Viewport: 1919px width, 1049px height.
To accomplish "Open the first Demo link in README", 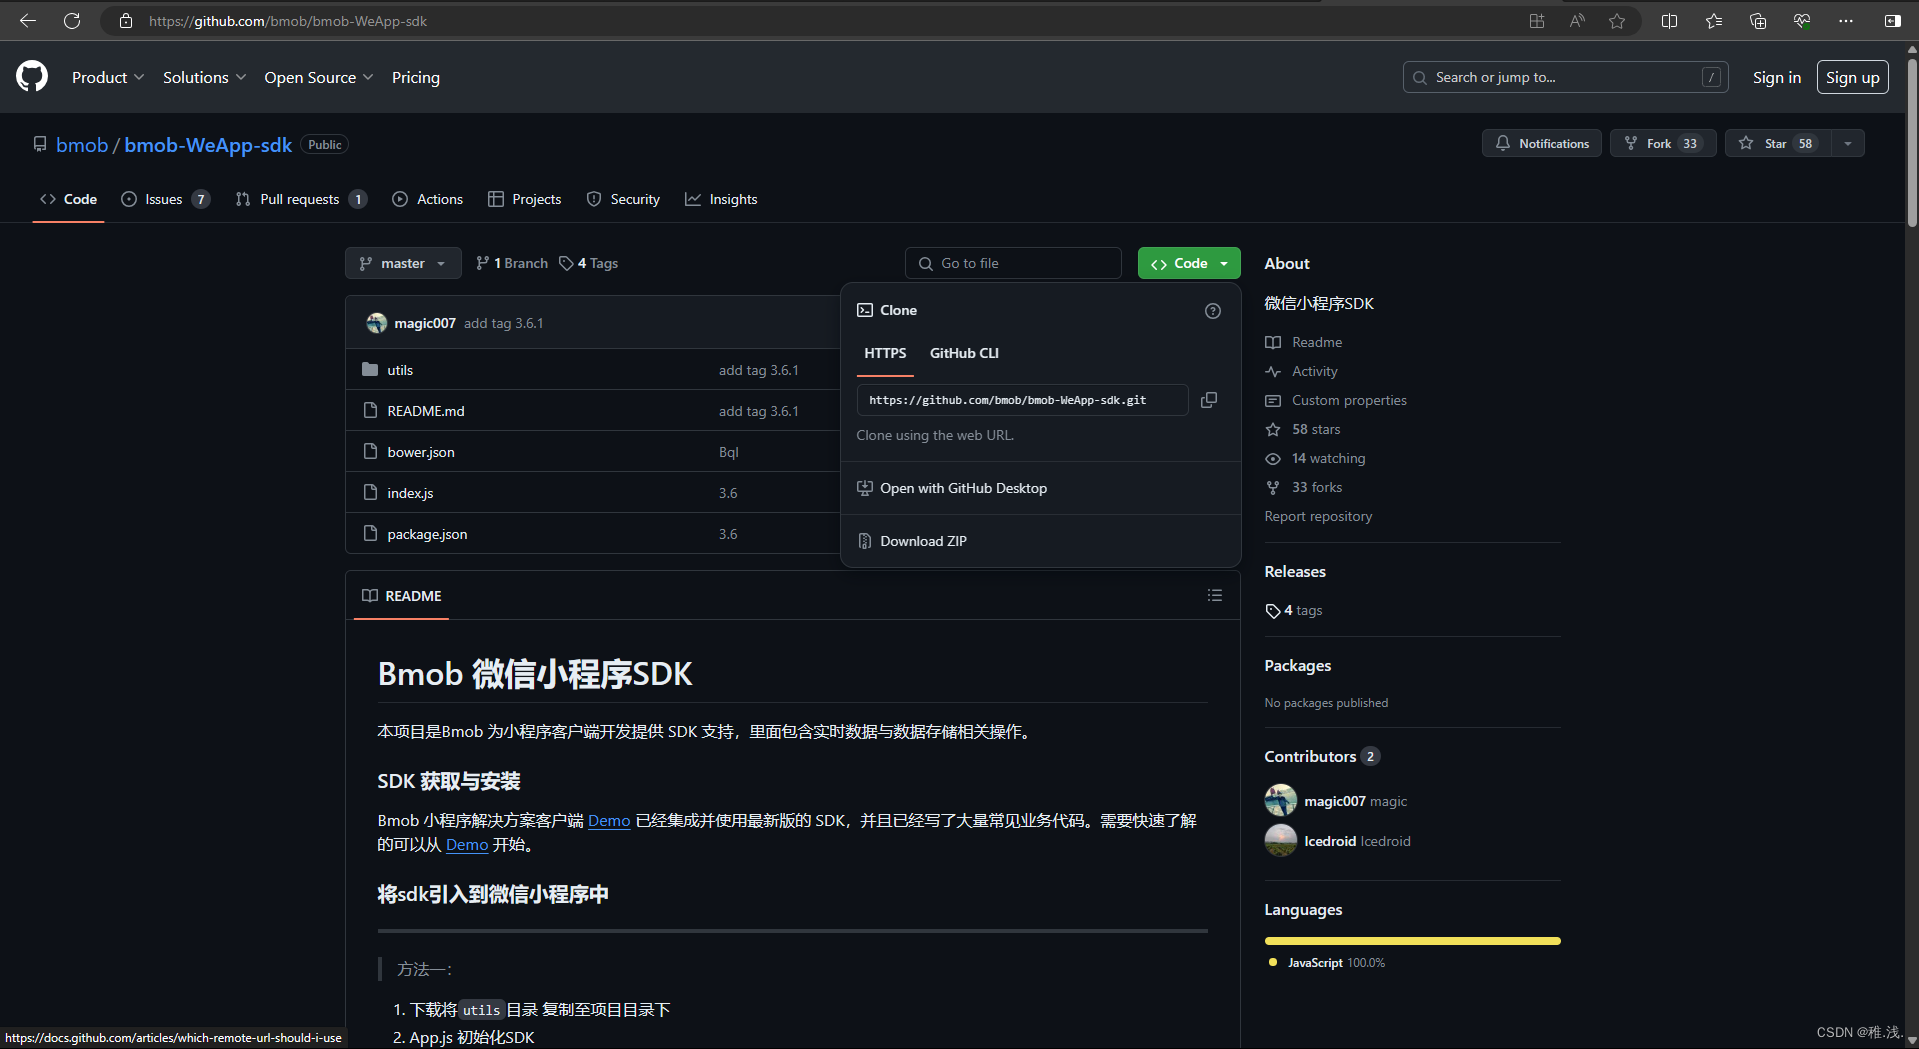I will (x=609, y=820).
